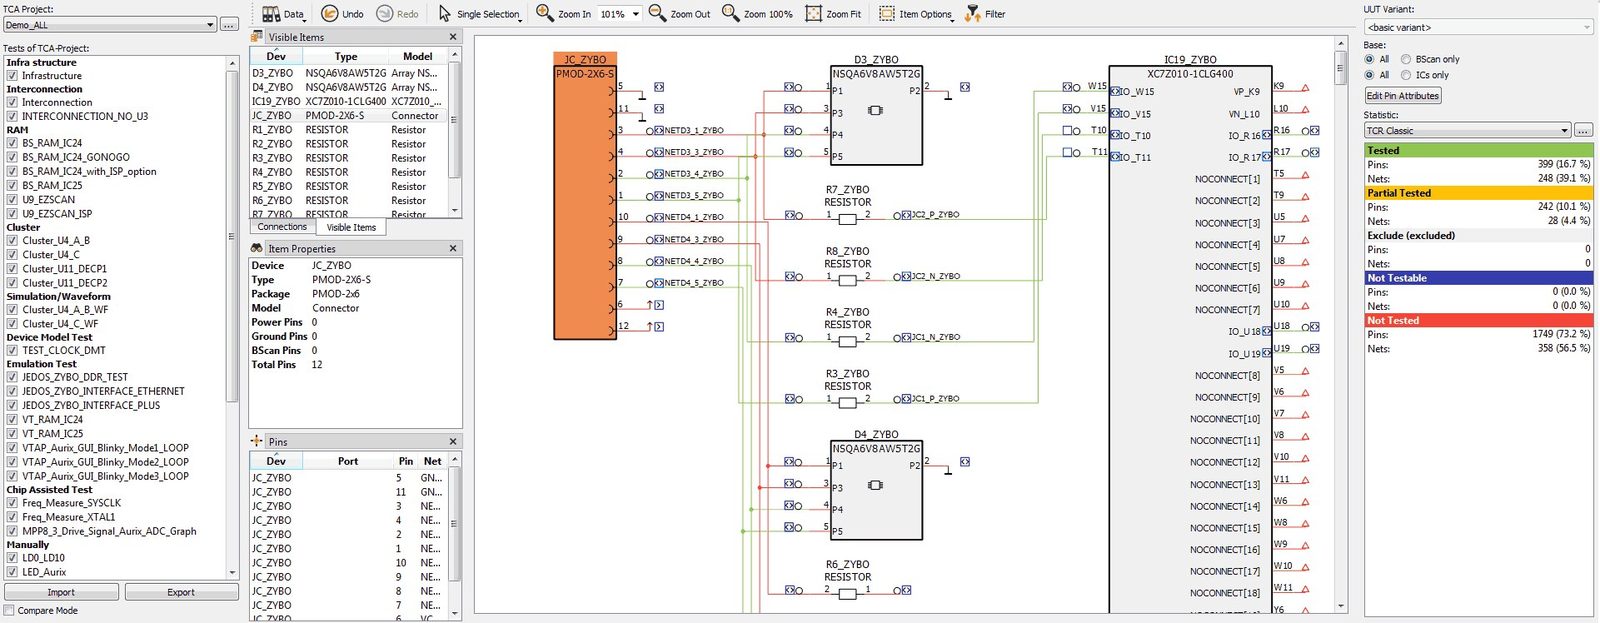
Task: Click the Undo icon
Action: click(329, 14)
